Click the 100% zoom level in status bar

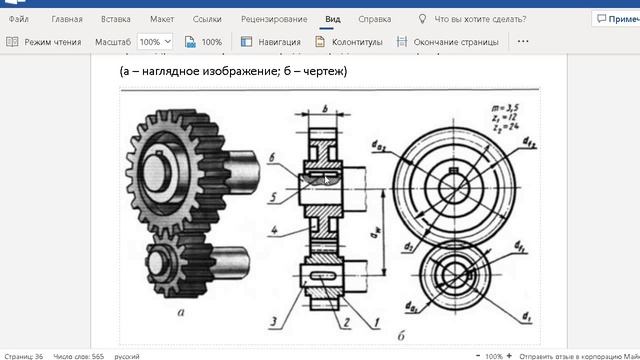pos(494,356)
